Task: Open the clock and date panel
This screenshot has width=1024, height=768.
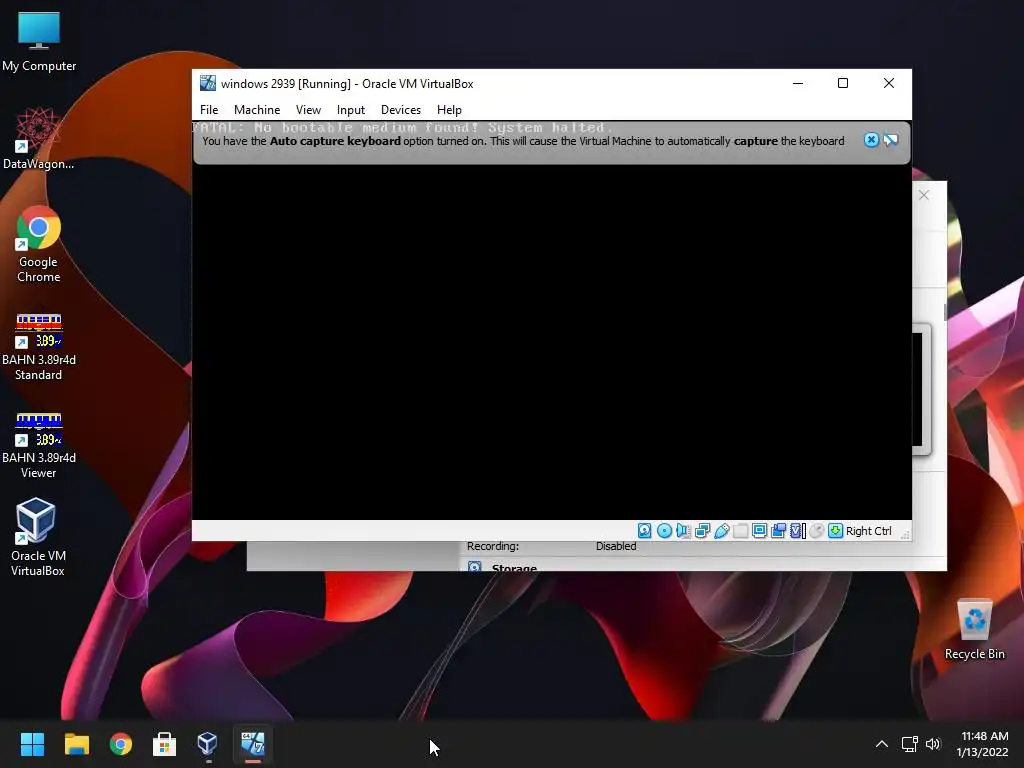Action: point(983,744)
